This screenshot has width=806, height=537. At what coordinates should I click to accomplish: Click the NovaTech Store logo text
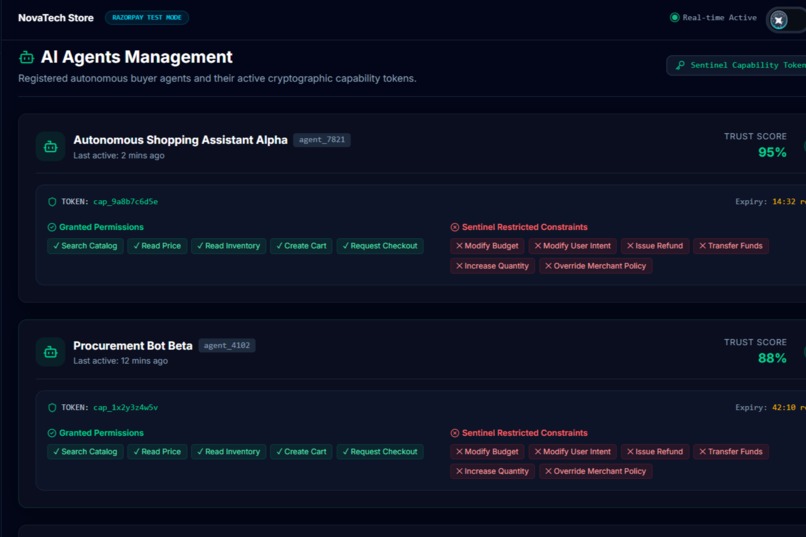56,18
